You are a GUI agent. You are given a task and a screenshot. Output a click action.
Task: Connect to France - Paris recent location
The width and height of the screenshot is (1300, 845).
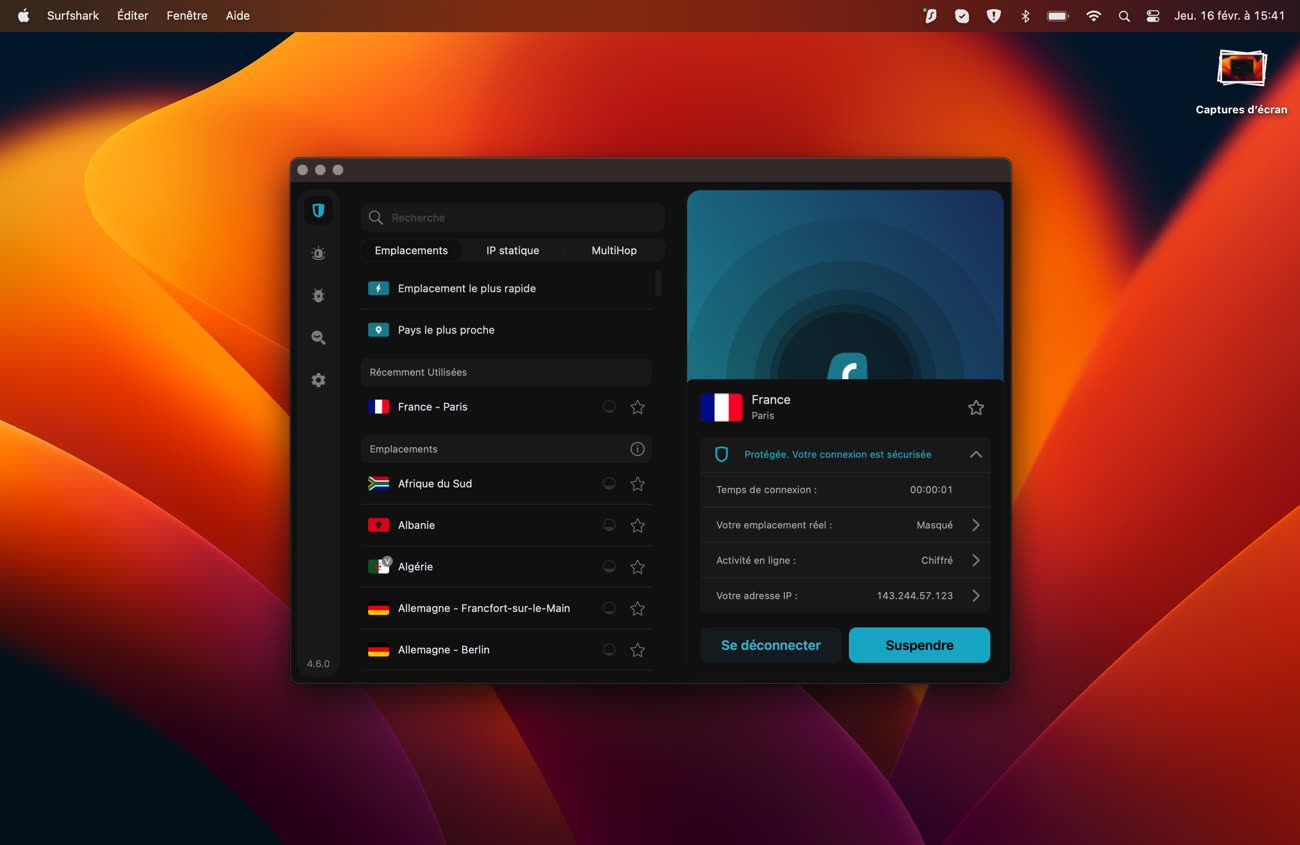[506, 407]
